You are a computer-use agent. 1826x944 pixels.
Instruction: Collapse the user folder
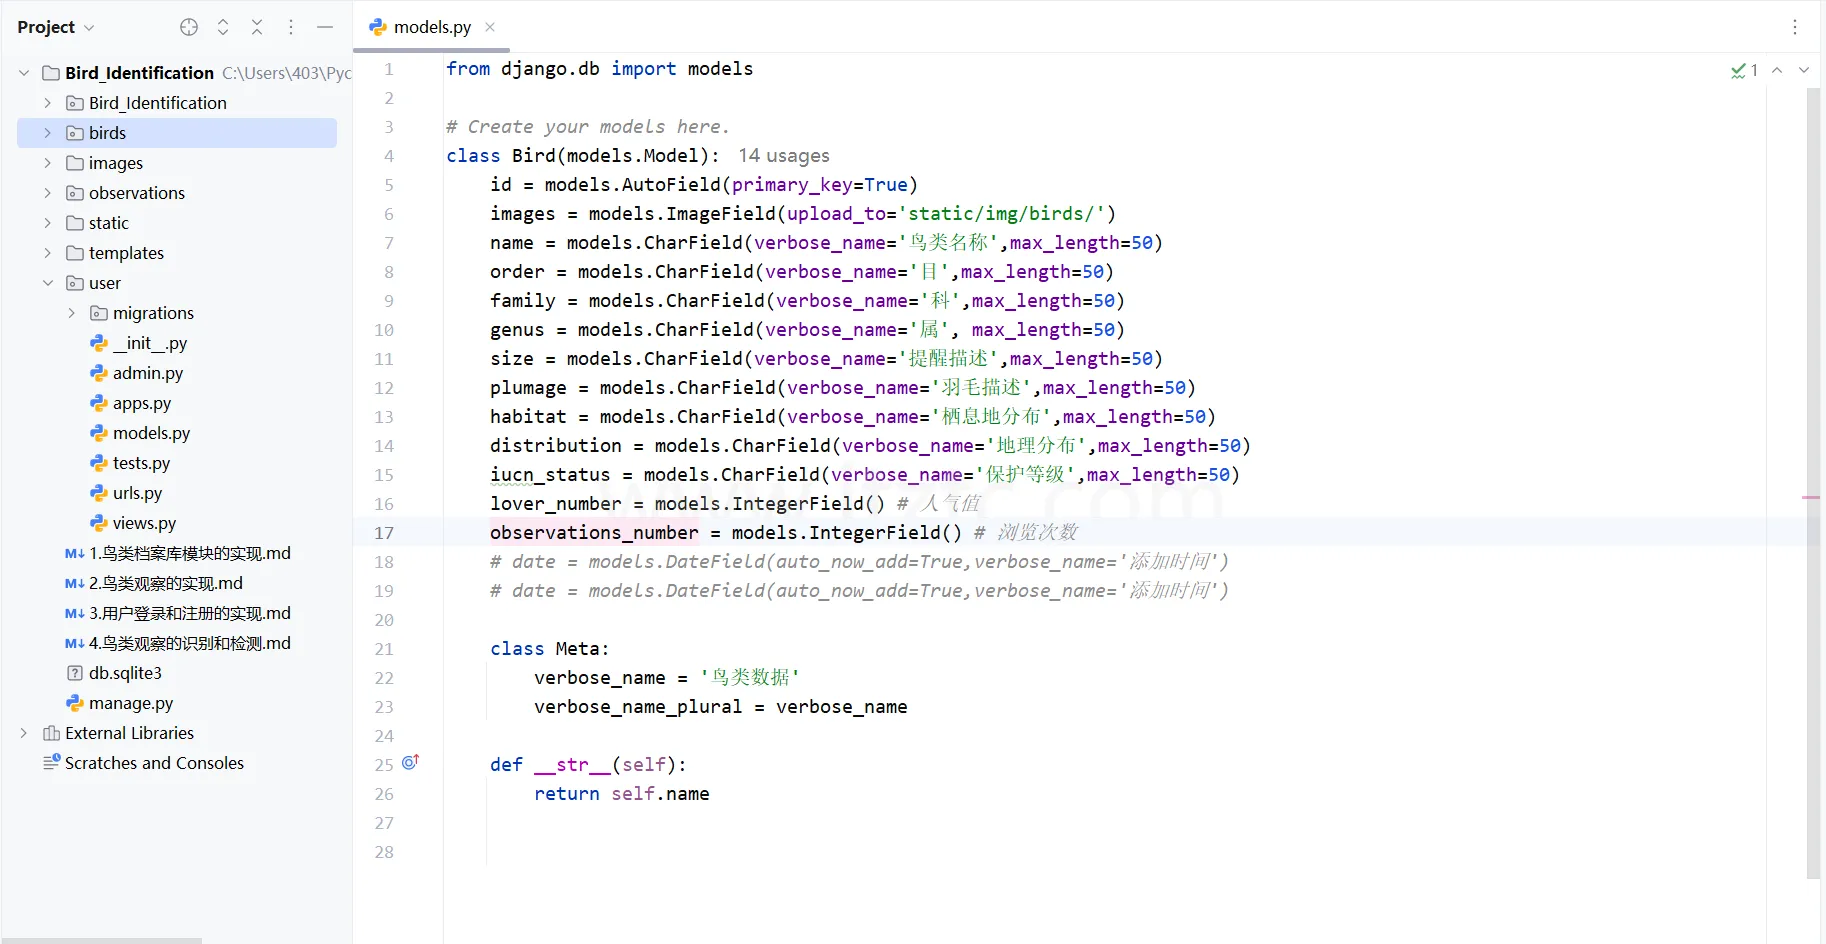[x=47, y=283]
